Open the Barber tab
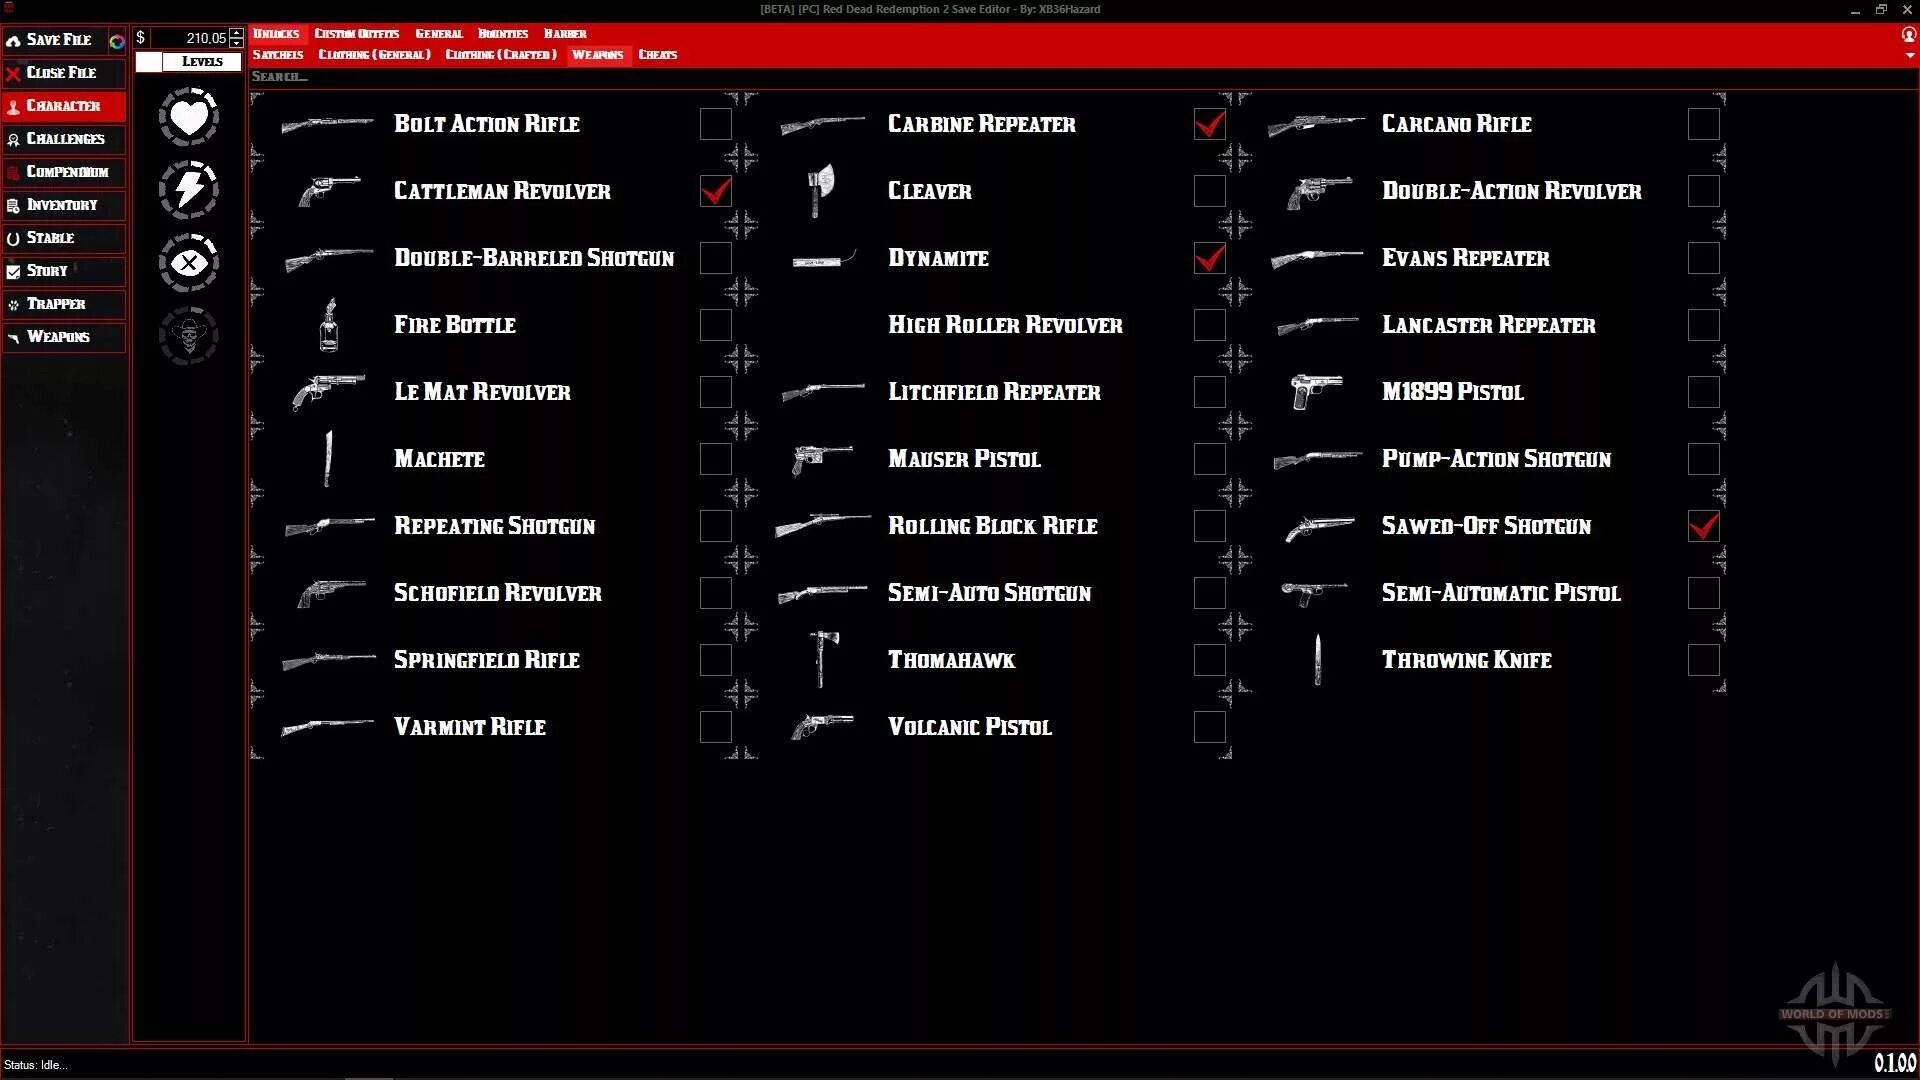 click(565, 33)
